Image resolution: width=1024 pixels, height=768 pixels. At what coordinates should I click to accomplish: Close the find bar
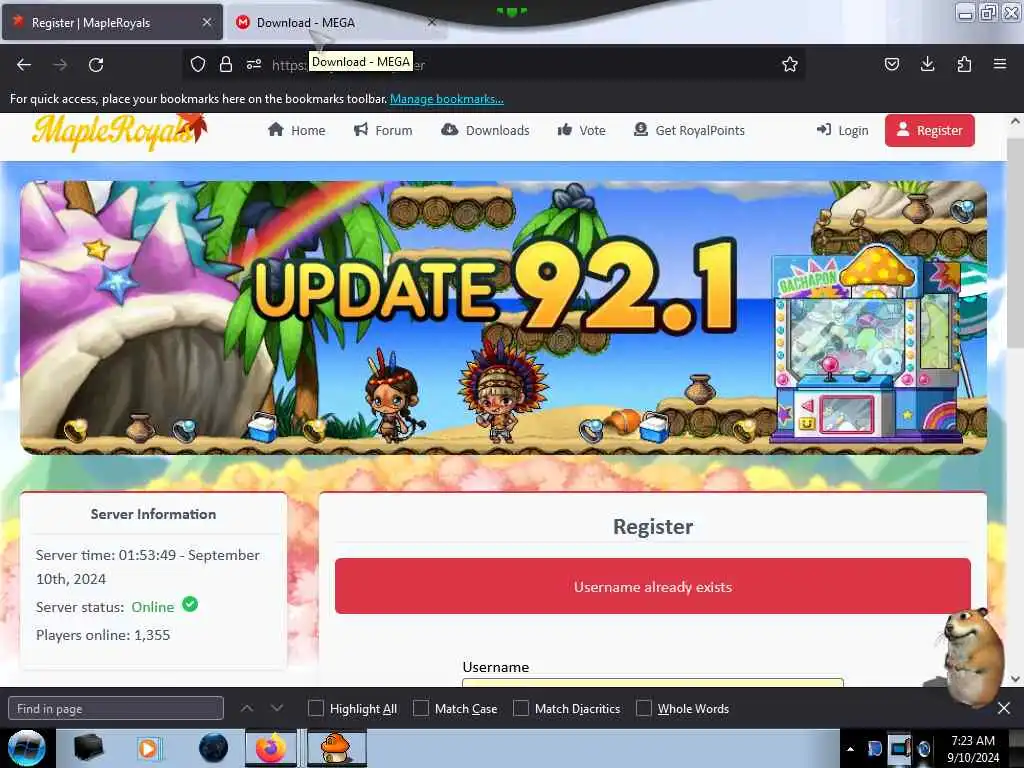point(1004,708)
